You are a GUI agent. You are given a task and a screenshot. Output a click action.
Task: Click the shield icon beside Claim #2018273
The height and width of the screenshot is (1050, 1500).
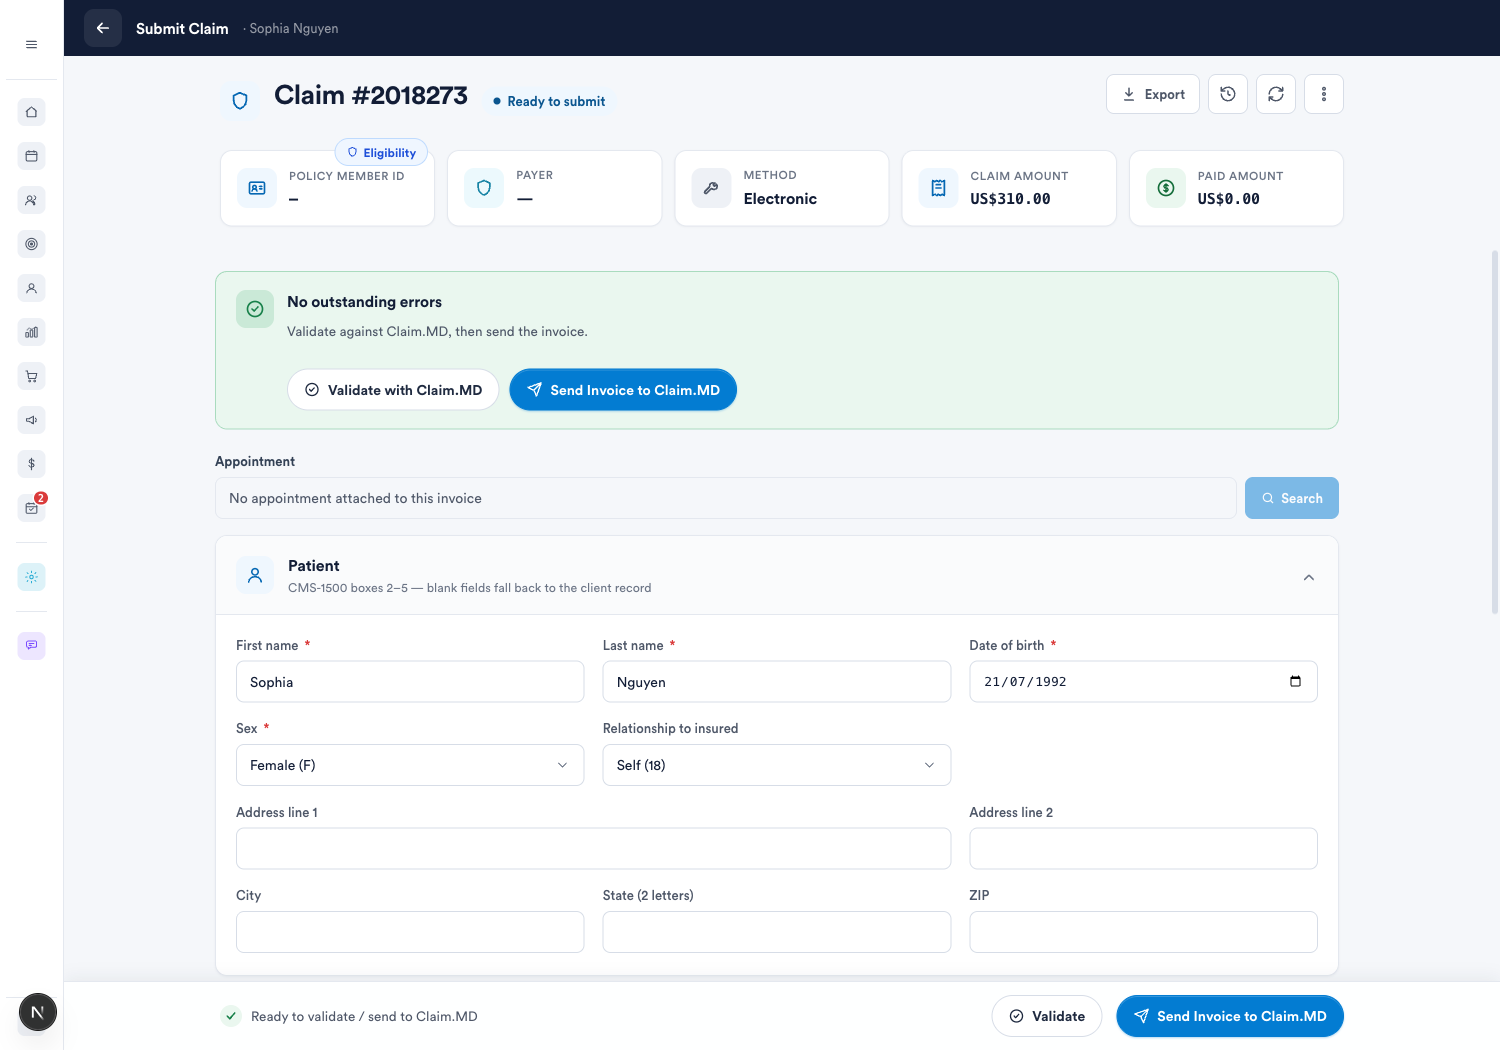click(240, 101)
